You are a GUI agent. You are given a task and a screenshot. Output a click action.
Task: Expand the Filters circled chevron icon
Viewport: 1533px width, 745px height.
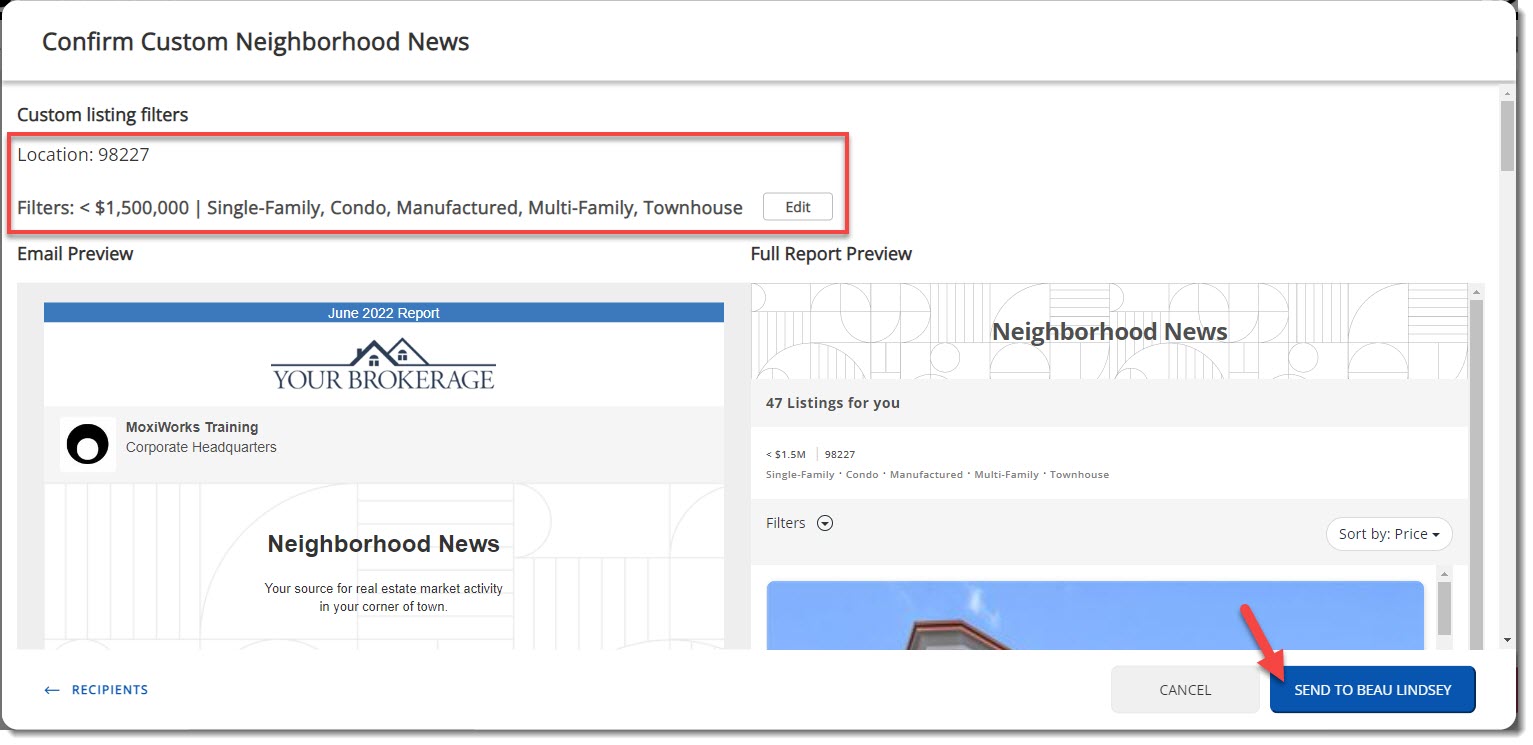825,523
